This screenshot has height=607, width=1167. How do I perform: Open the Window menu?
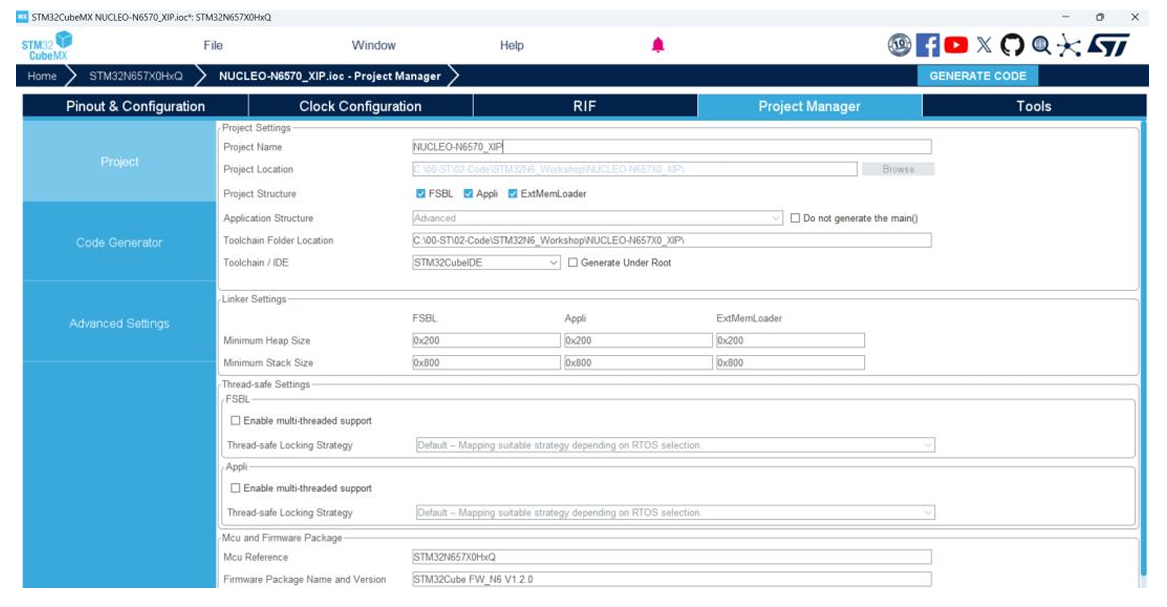(x=374, y=45)
